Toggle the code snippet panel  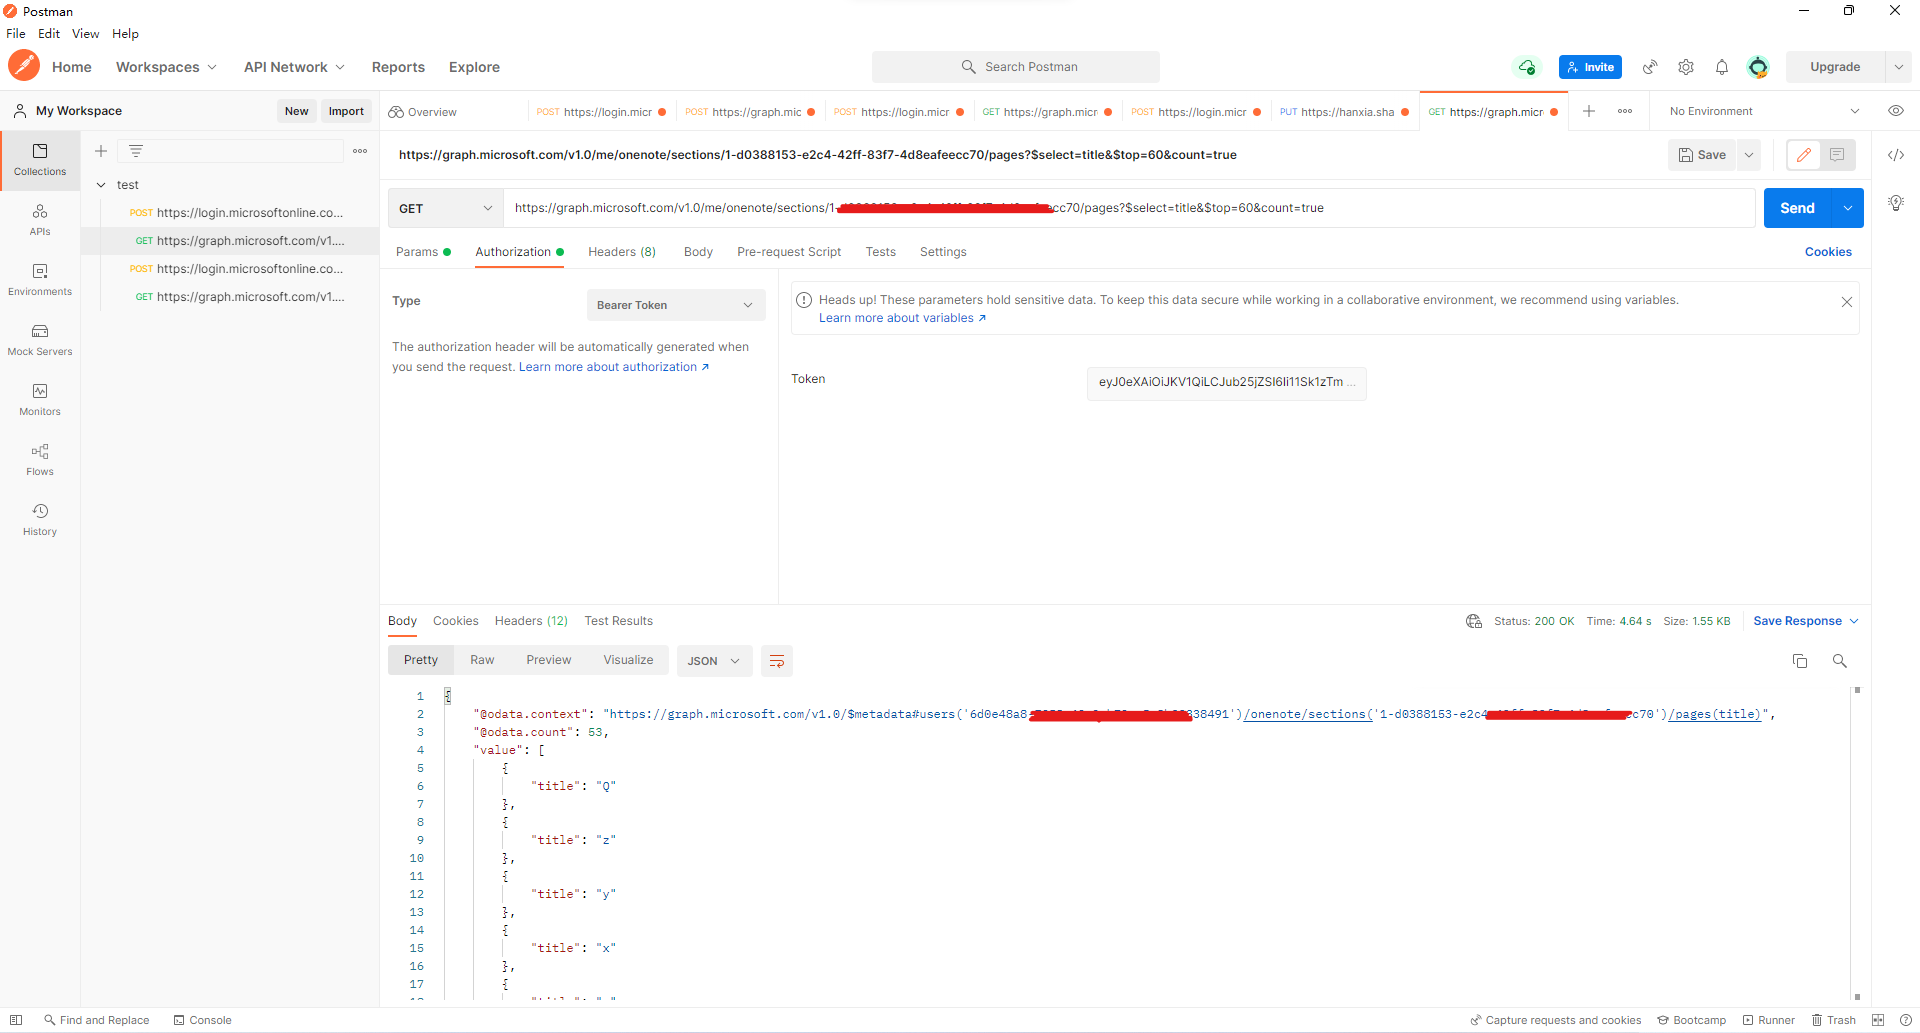pos(1895,155)
